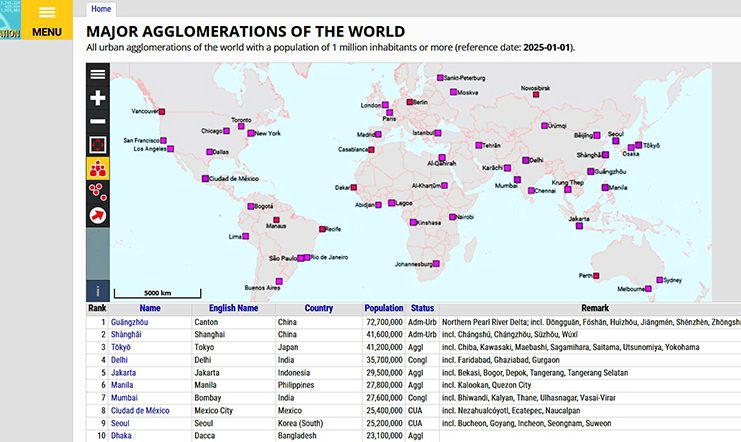Click the Tokyo marker on the map
This screenshot has width=741, height=442.
coord(639,145)
